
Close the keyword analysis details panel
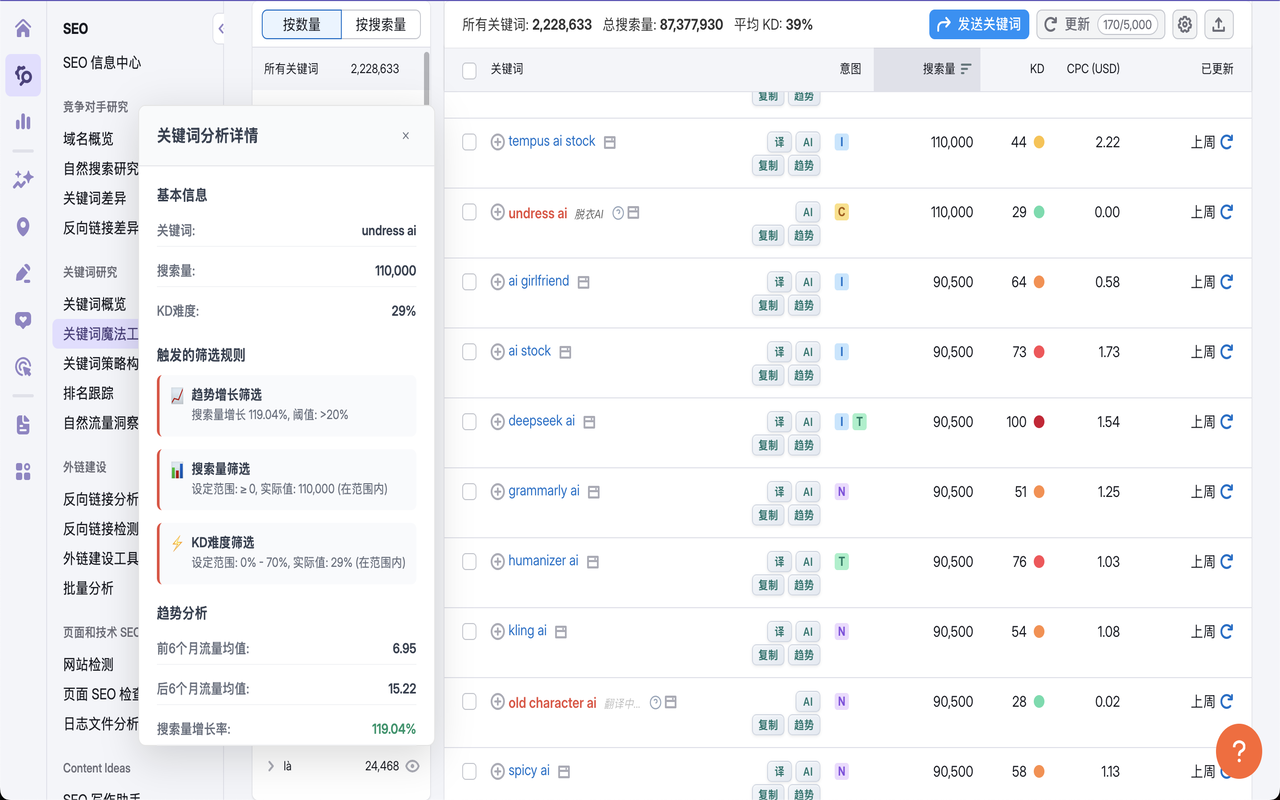(x=405, y=136)
